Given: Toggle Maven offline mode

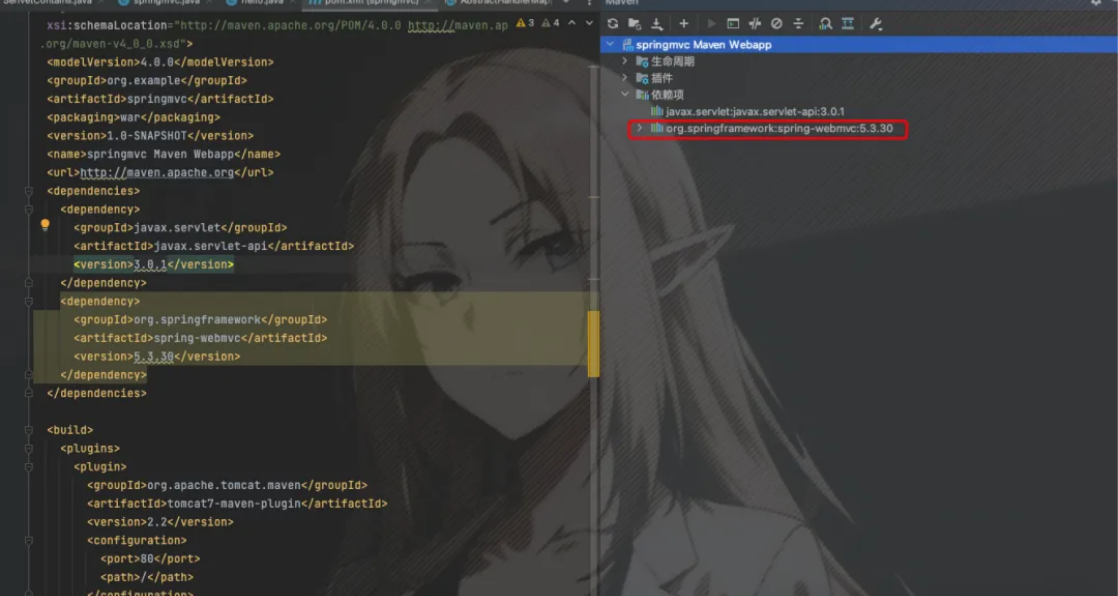Looking at the screenshot, I should [754, 24].
